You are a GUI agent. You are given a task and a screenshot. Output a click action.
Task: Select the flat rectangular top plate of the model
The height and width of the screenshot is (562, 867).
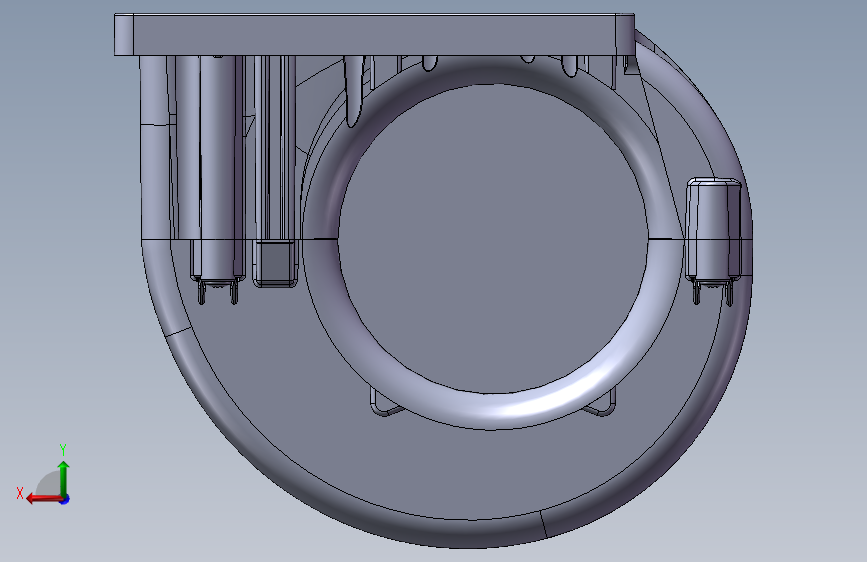click(x=374, y=35)
